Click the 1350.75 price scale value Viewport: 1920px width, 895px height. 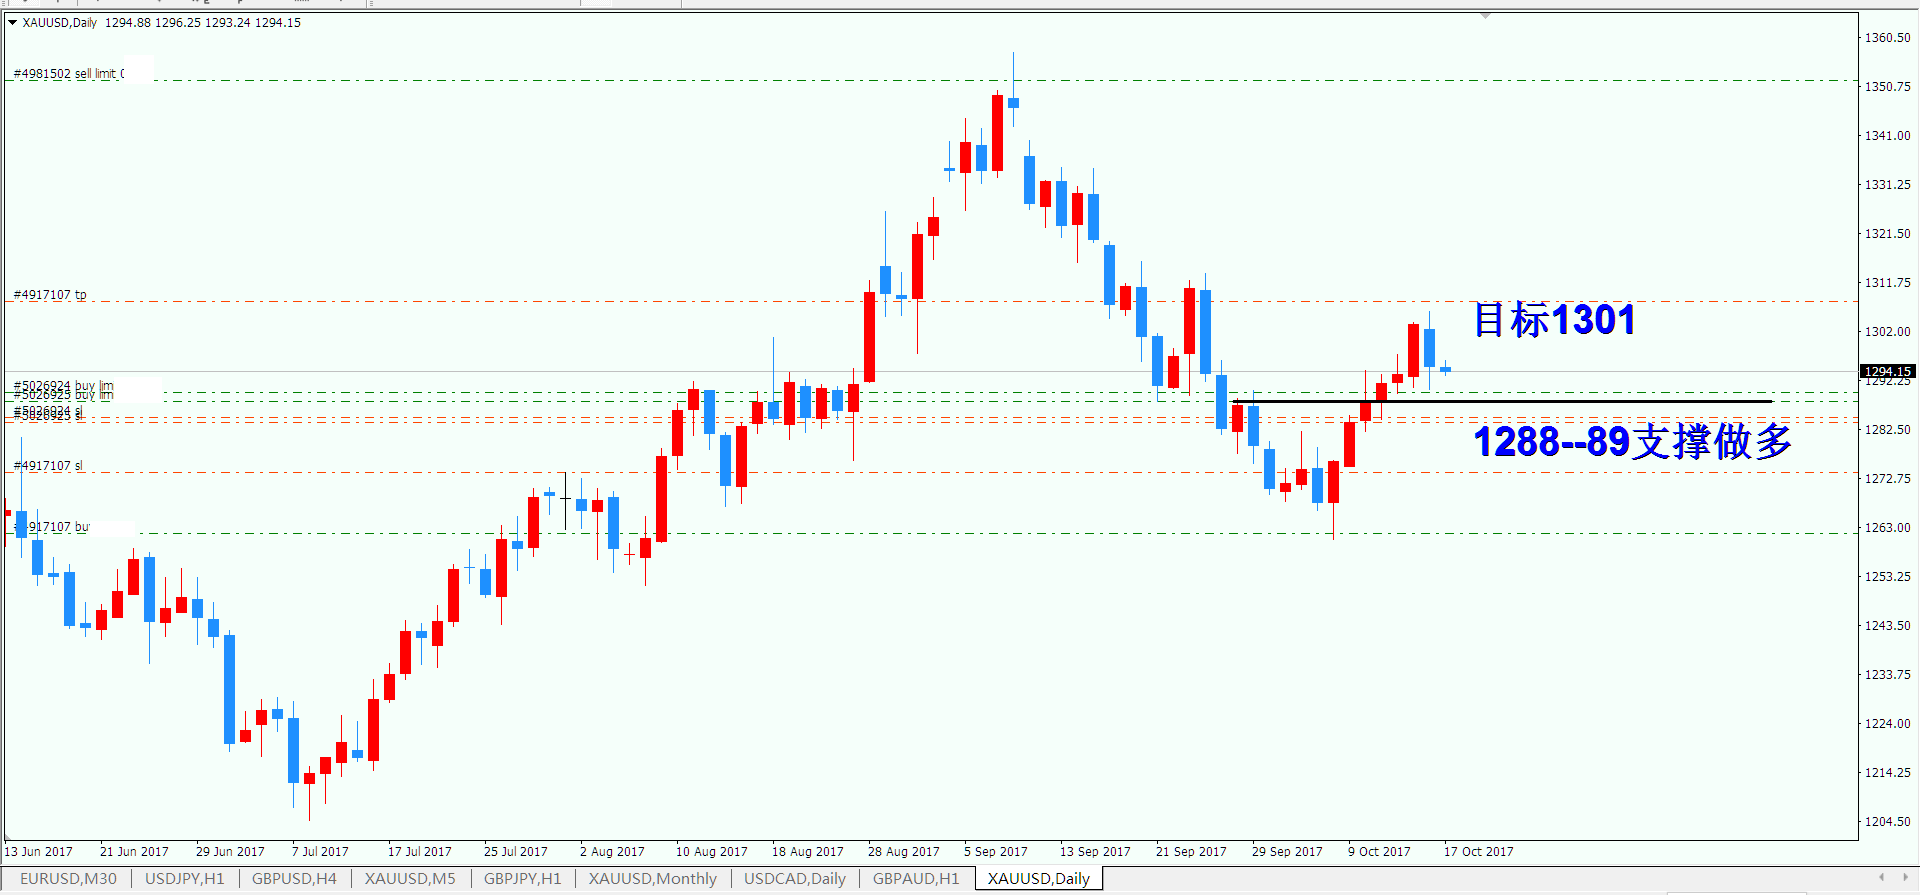1887,87
